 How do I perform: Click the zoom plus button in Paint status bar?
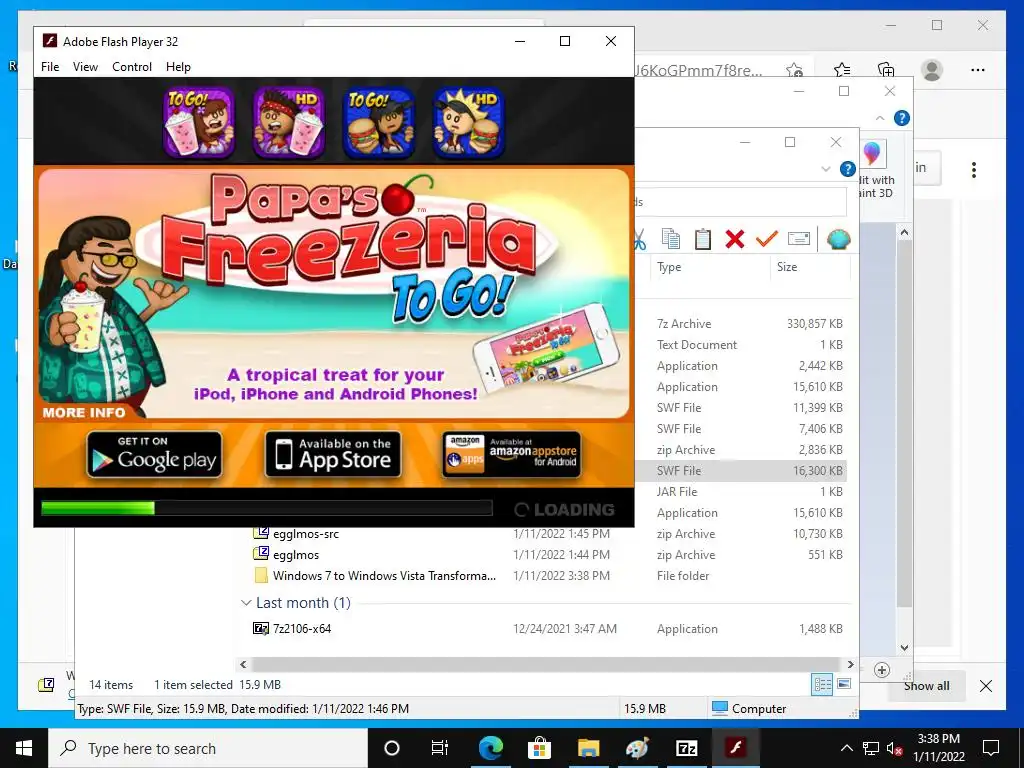882,670
